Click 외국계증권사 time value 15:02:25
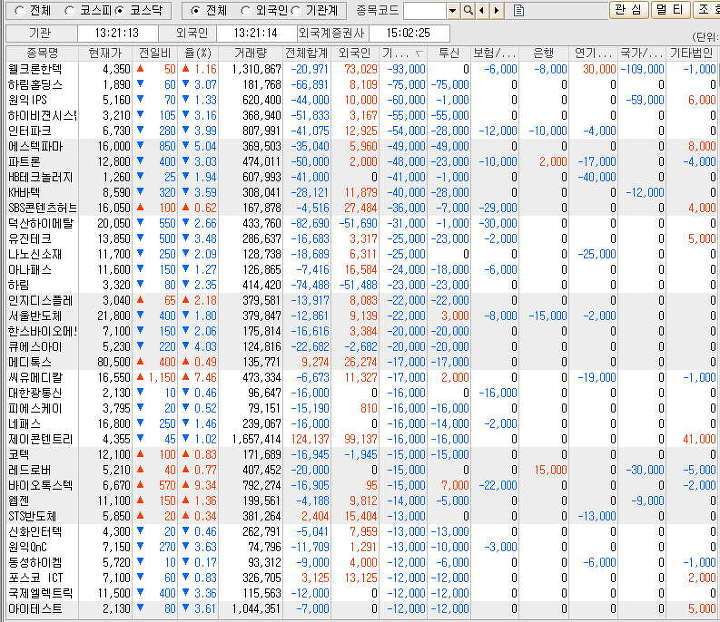Screen dimensions: 720x622 (x=408, y=33)
